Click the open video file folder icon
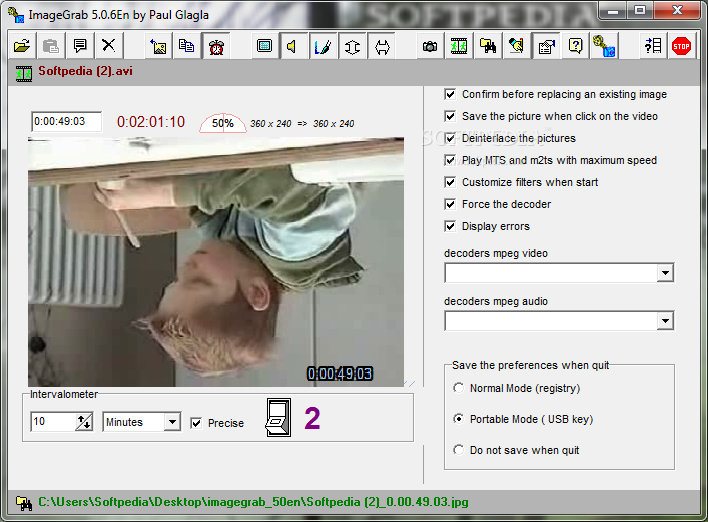The image size is (708, 522). [22, 46]
